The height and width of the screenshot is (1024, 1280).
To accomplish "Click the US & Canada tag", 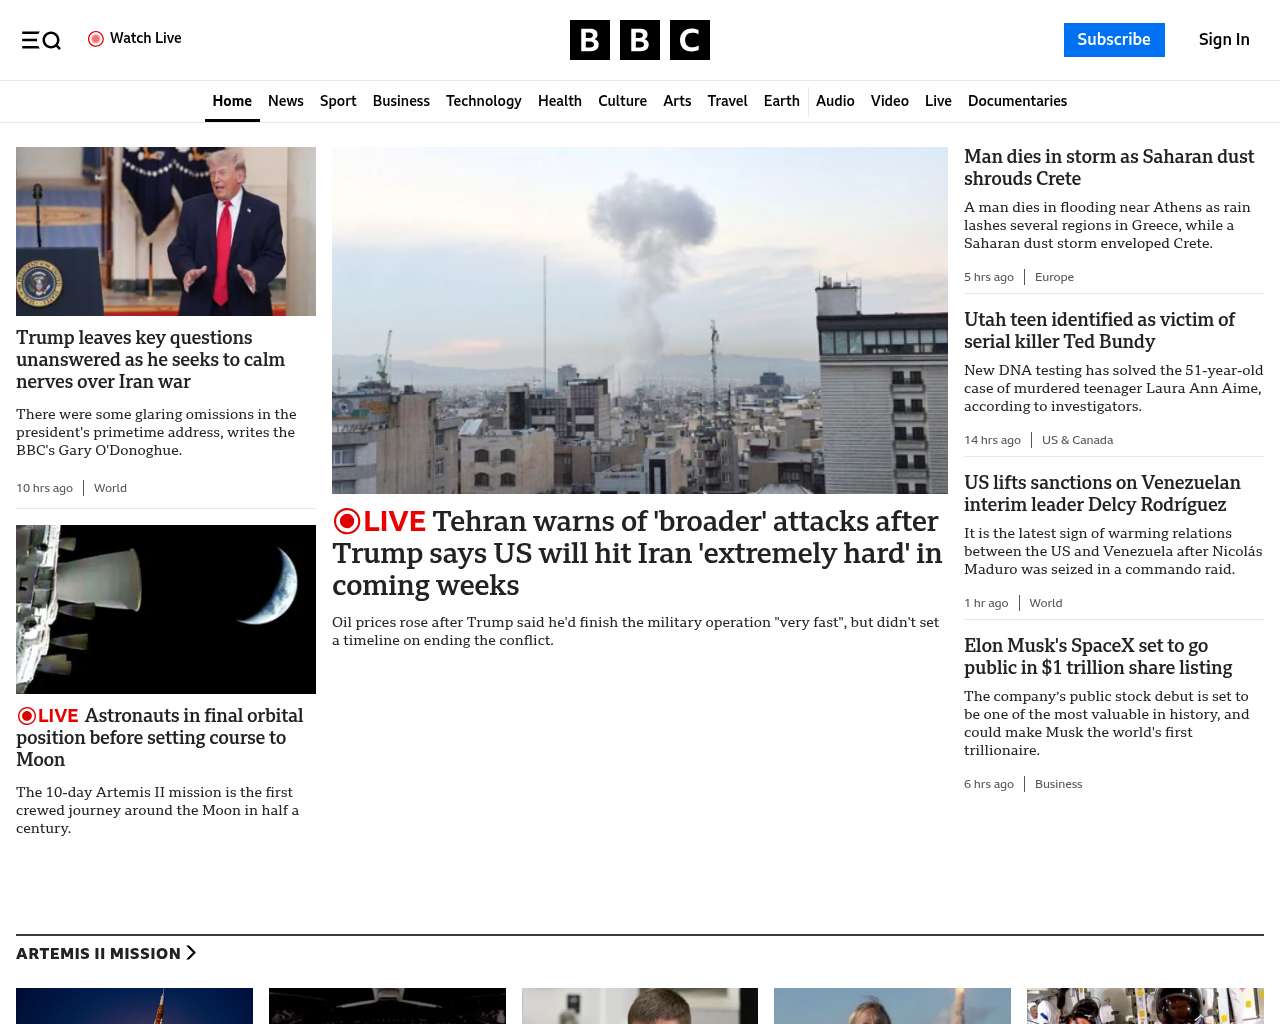I will coord(1077,440).
